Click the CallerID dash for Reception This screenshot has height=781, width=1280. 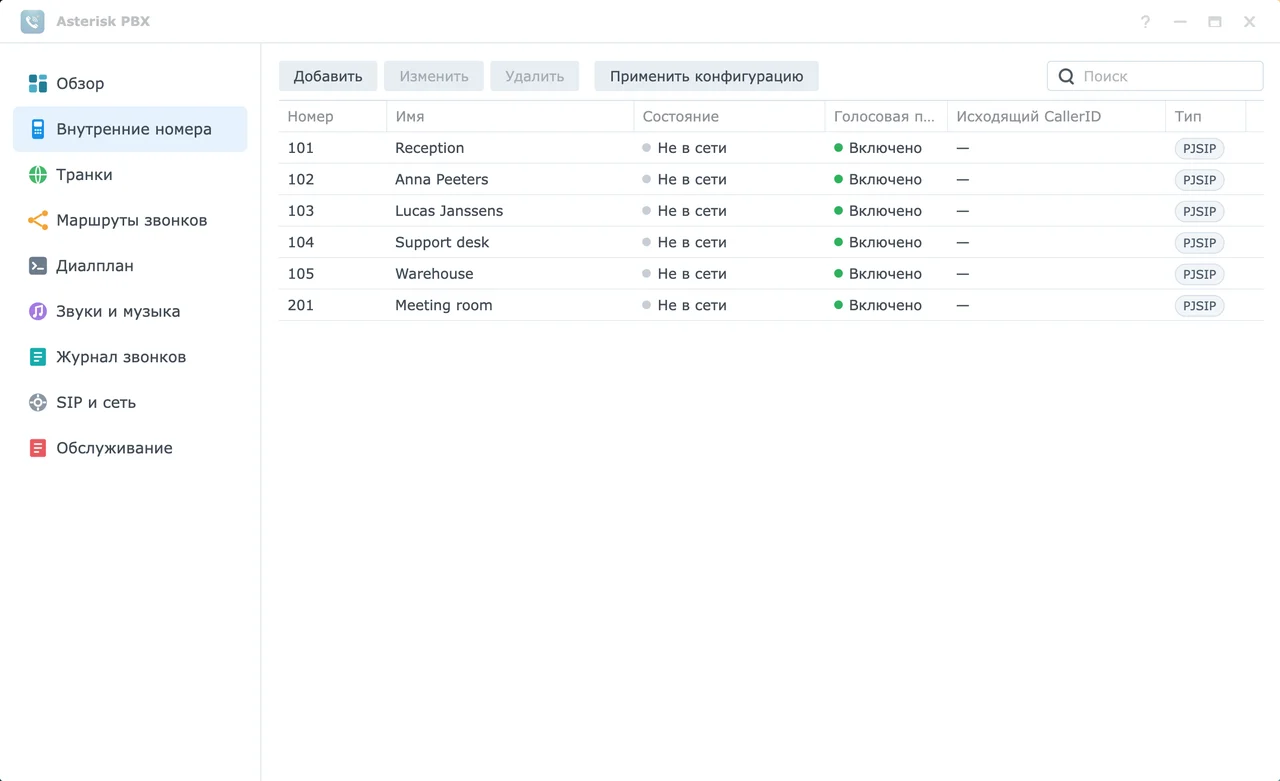pos(963,148)
